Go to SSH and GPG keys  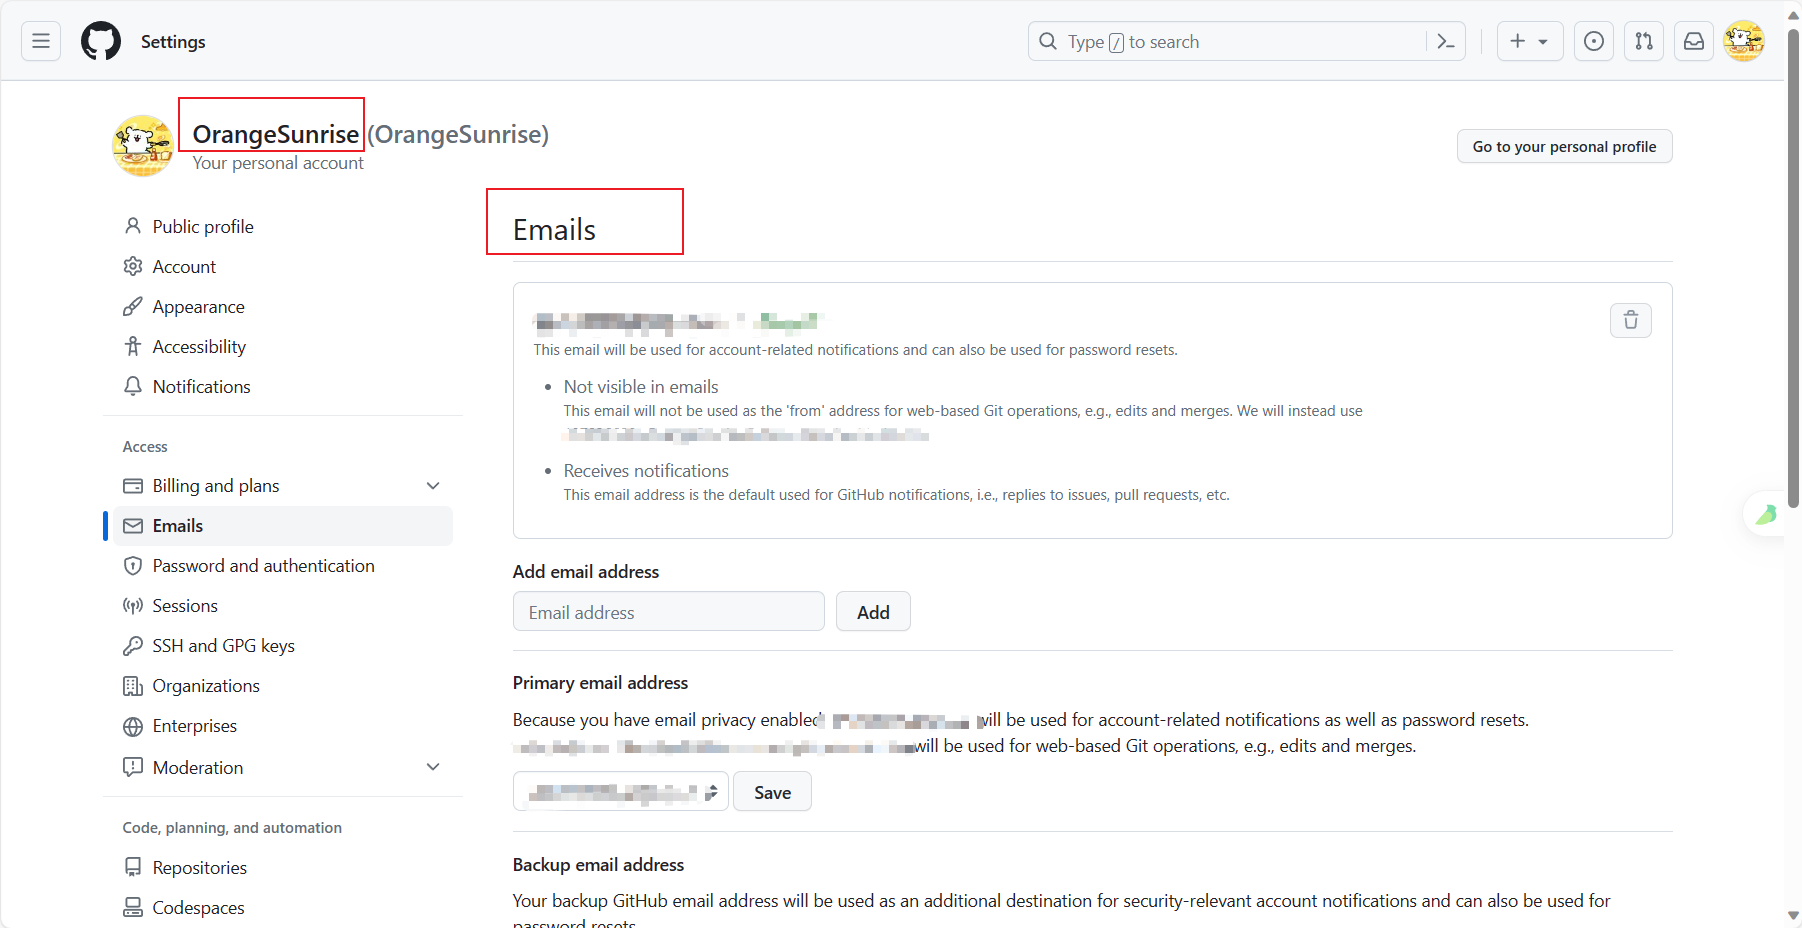tap(223, 646)
